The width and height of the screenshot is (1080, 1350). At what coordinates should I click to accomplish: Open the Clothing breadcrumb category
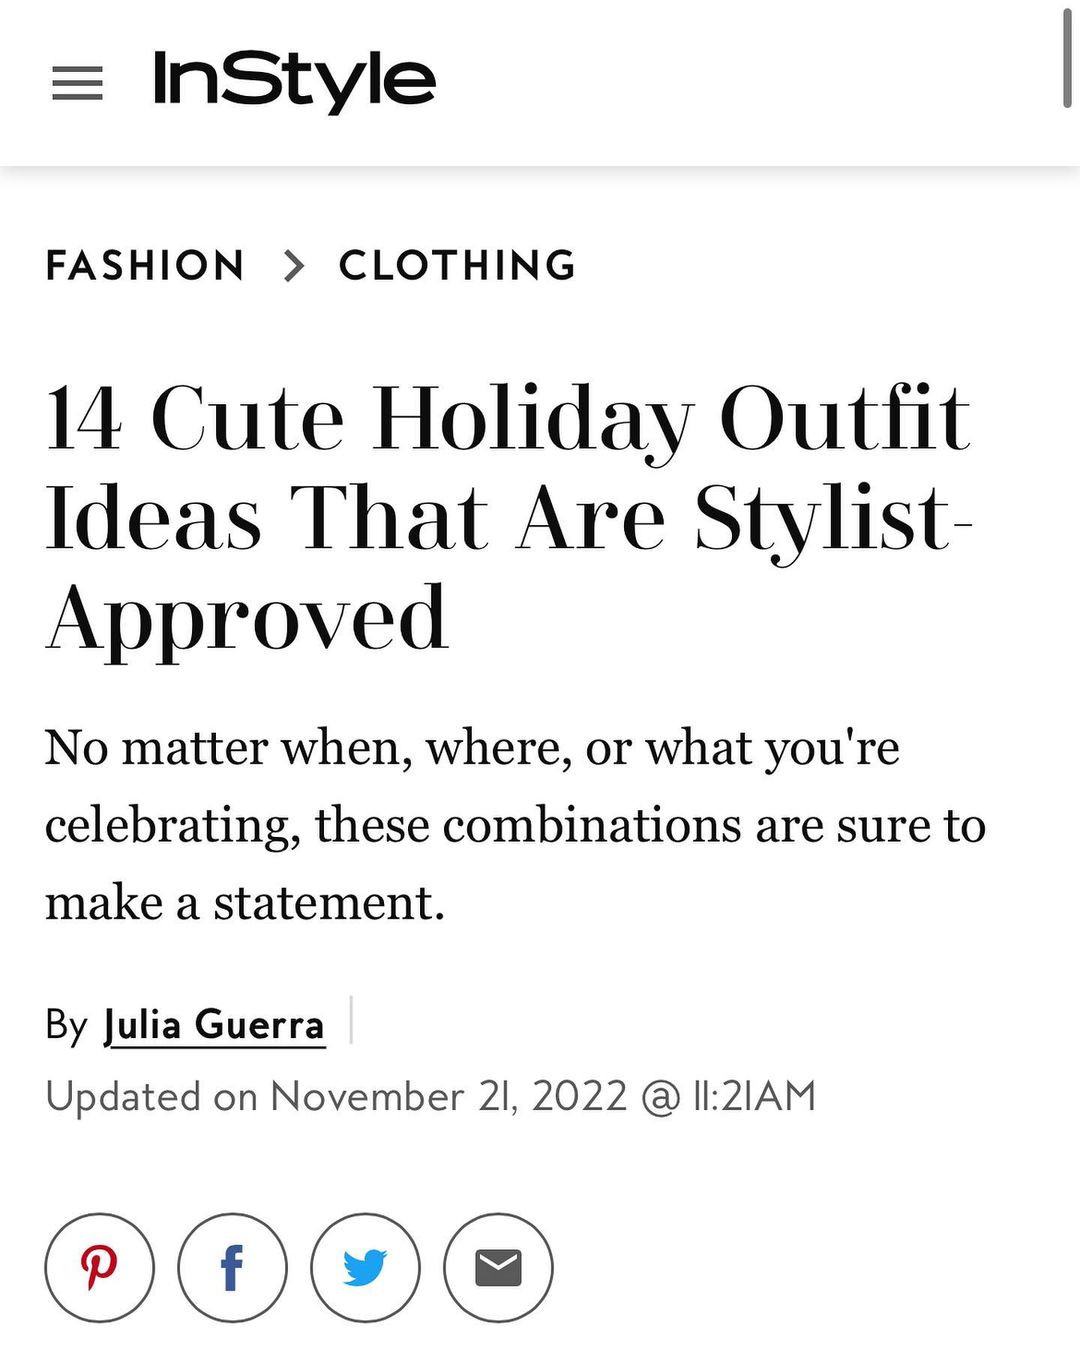coord(458,266)
